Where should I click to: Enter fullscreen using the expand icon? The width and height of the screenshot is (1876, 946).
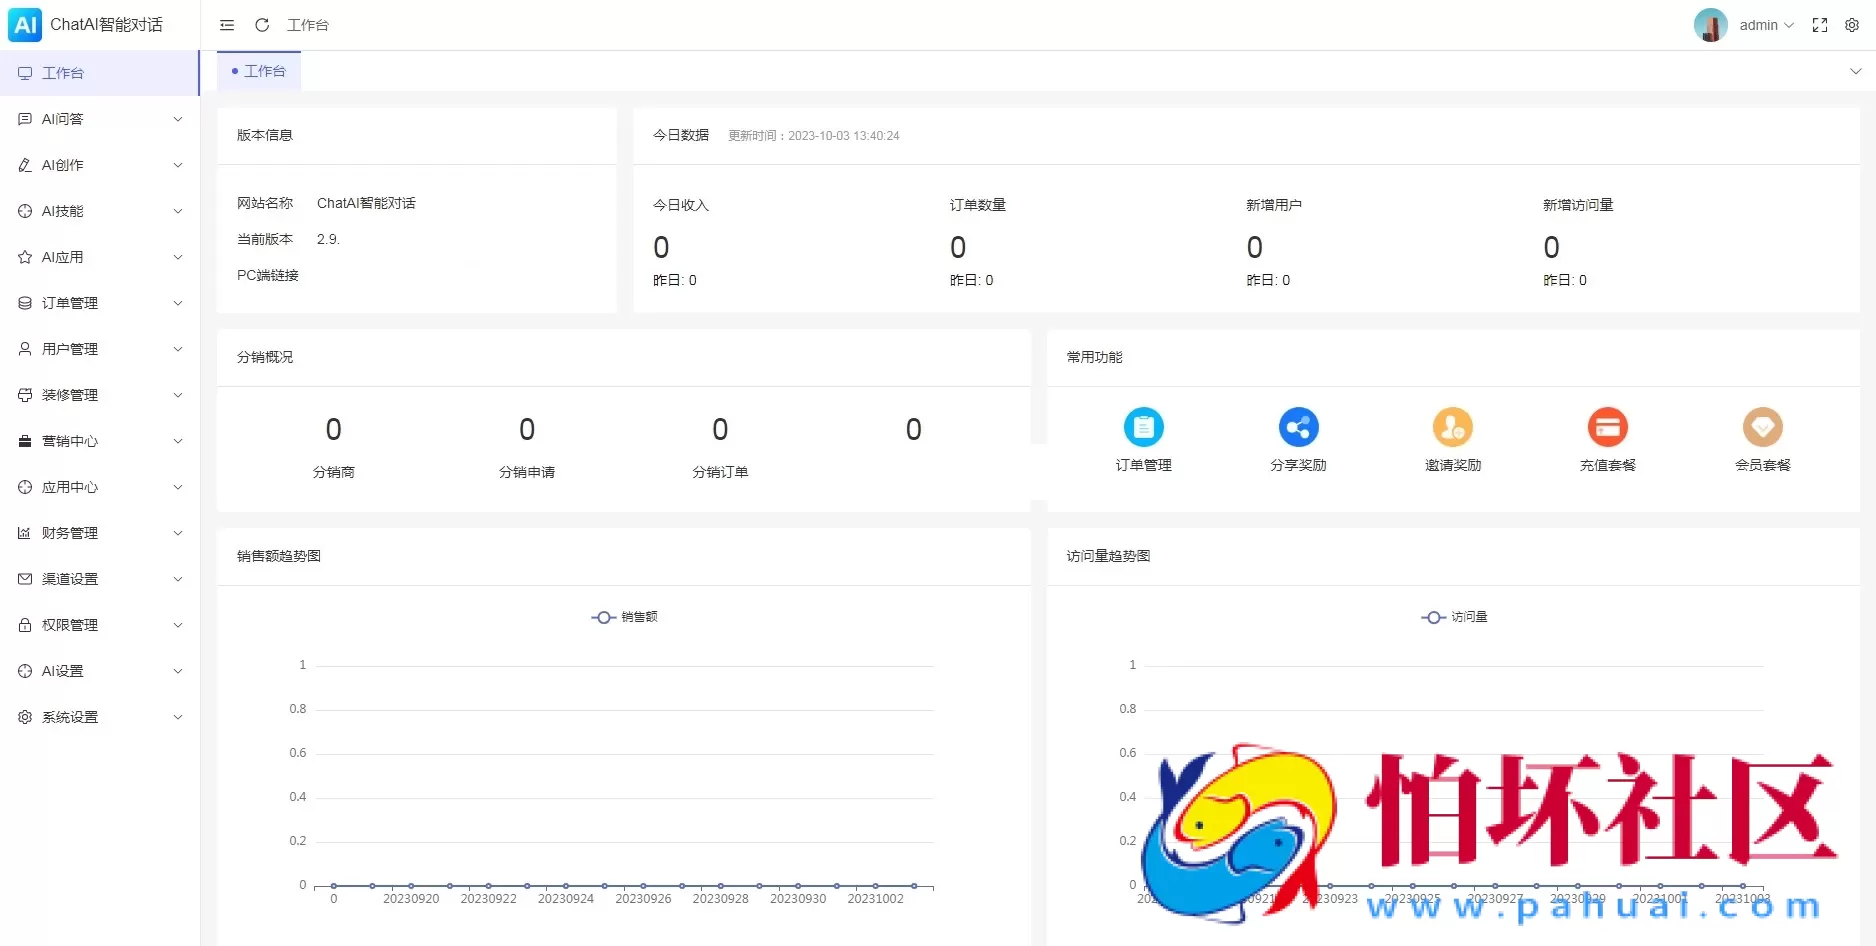click(x=1820, y=25)
